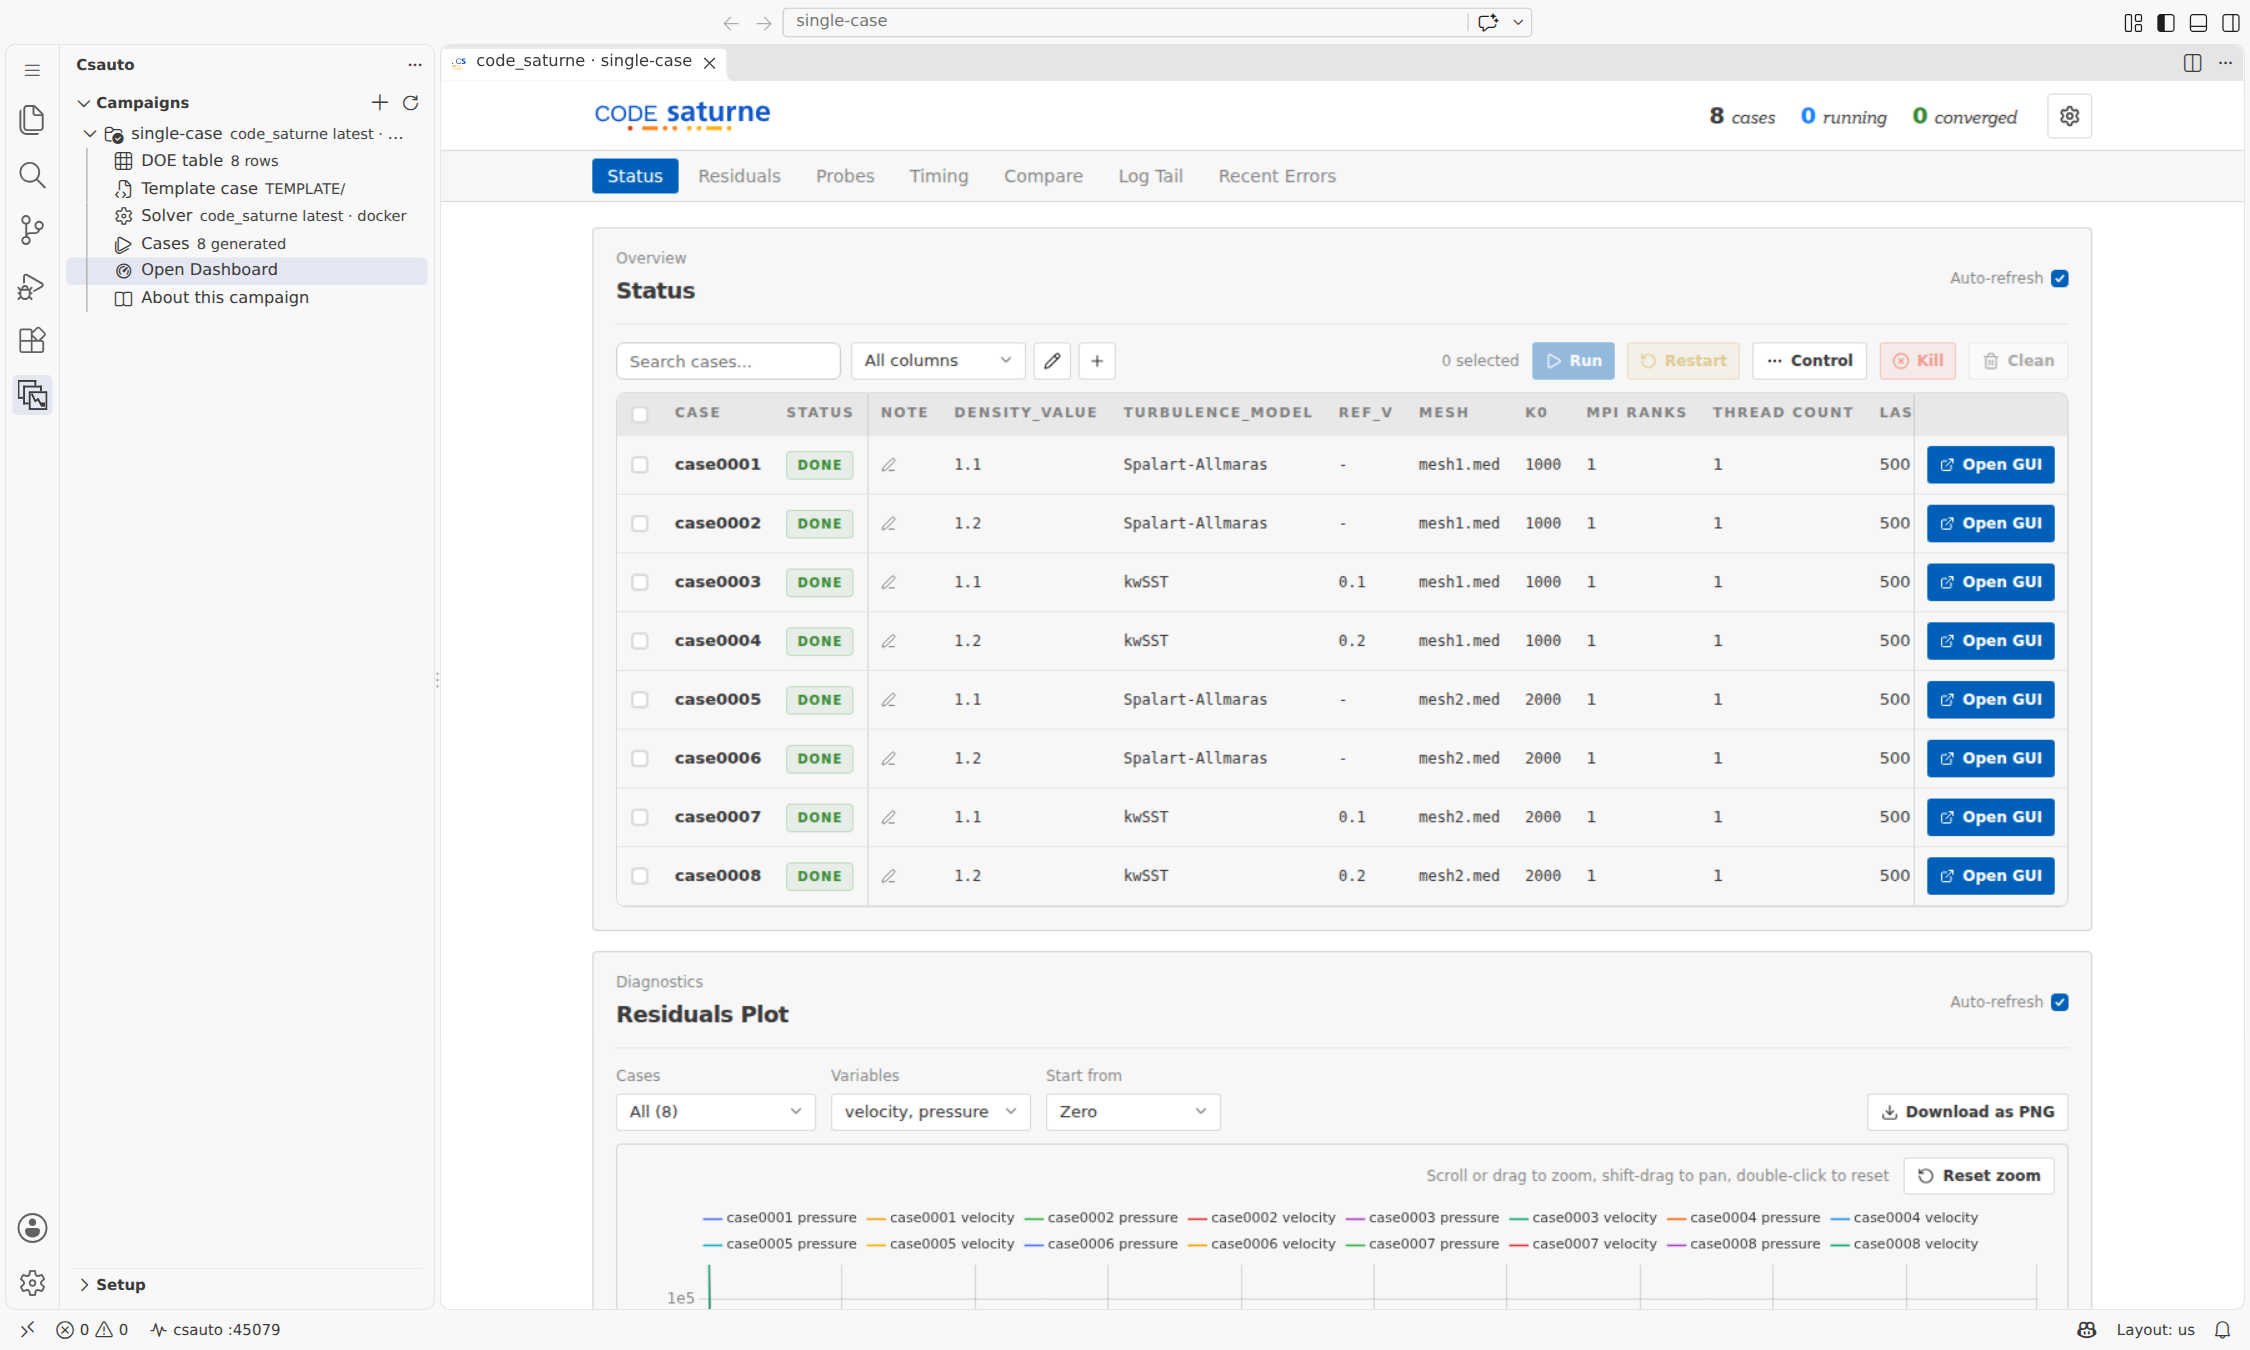Toggle the Residuals Plot Auto-refresh checkbox
This screenshot has width=2250, height=1350.
pos(2060,1003)
